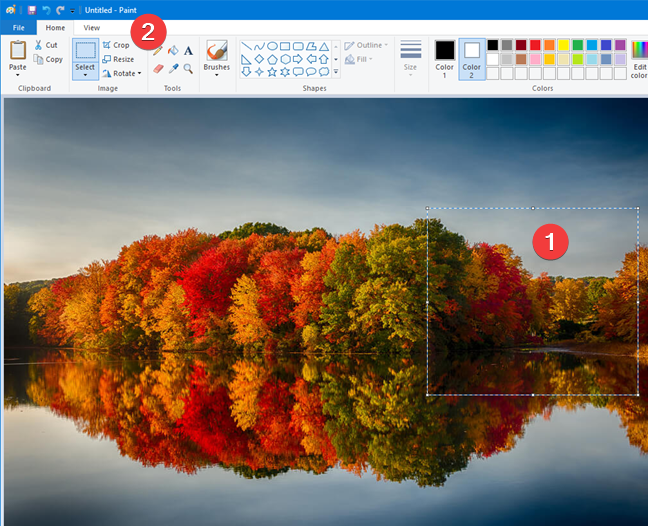This screenshot has width=648, height=526.
Task: Save via the quick access floppy icon
Action: pyautogui.click(x=32, y=10)
